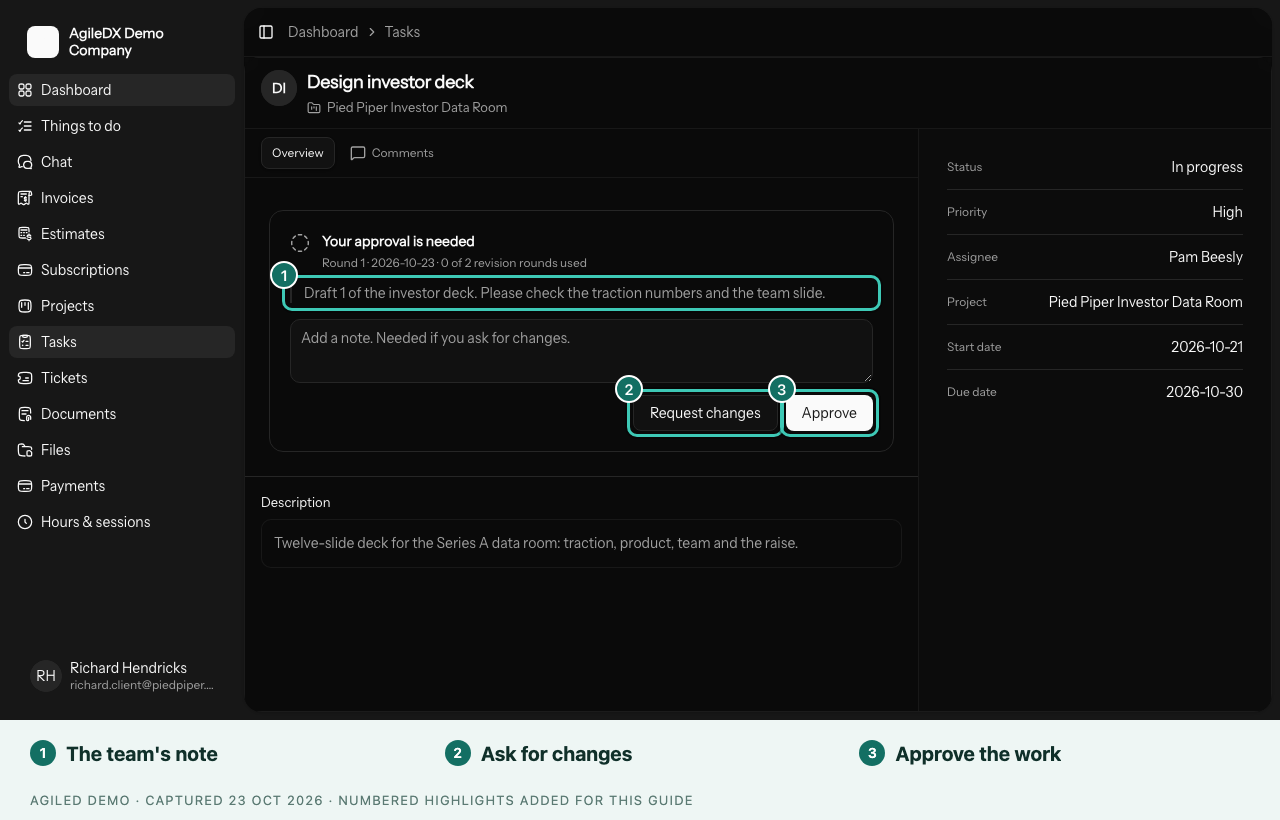Viewport: 1280px width, 820px height.
Task: Click the Request changes button
Action: coord(705,413)
